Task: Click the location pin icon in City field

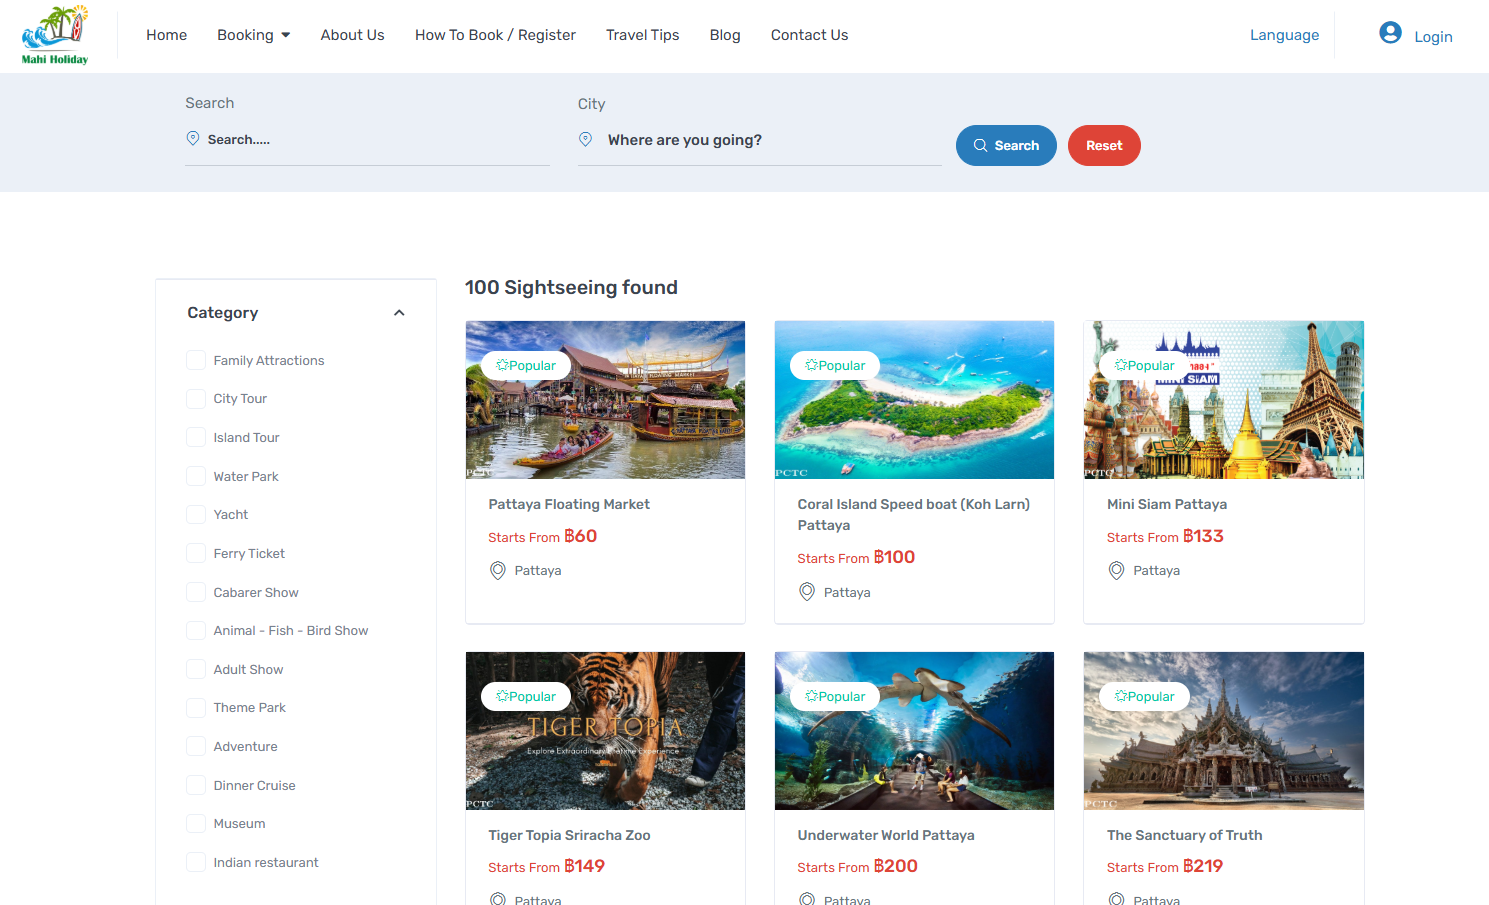Action: point(585,139)
